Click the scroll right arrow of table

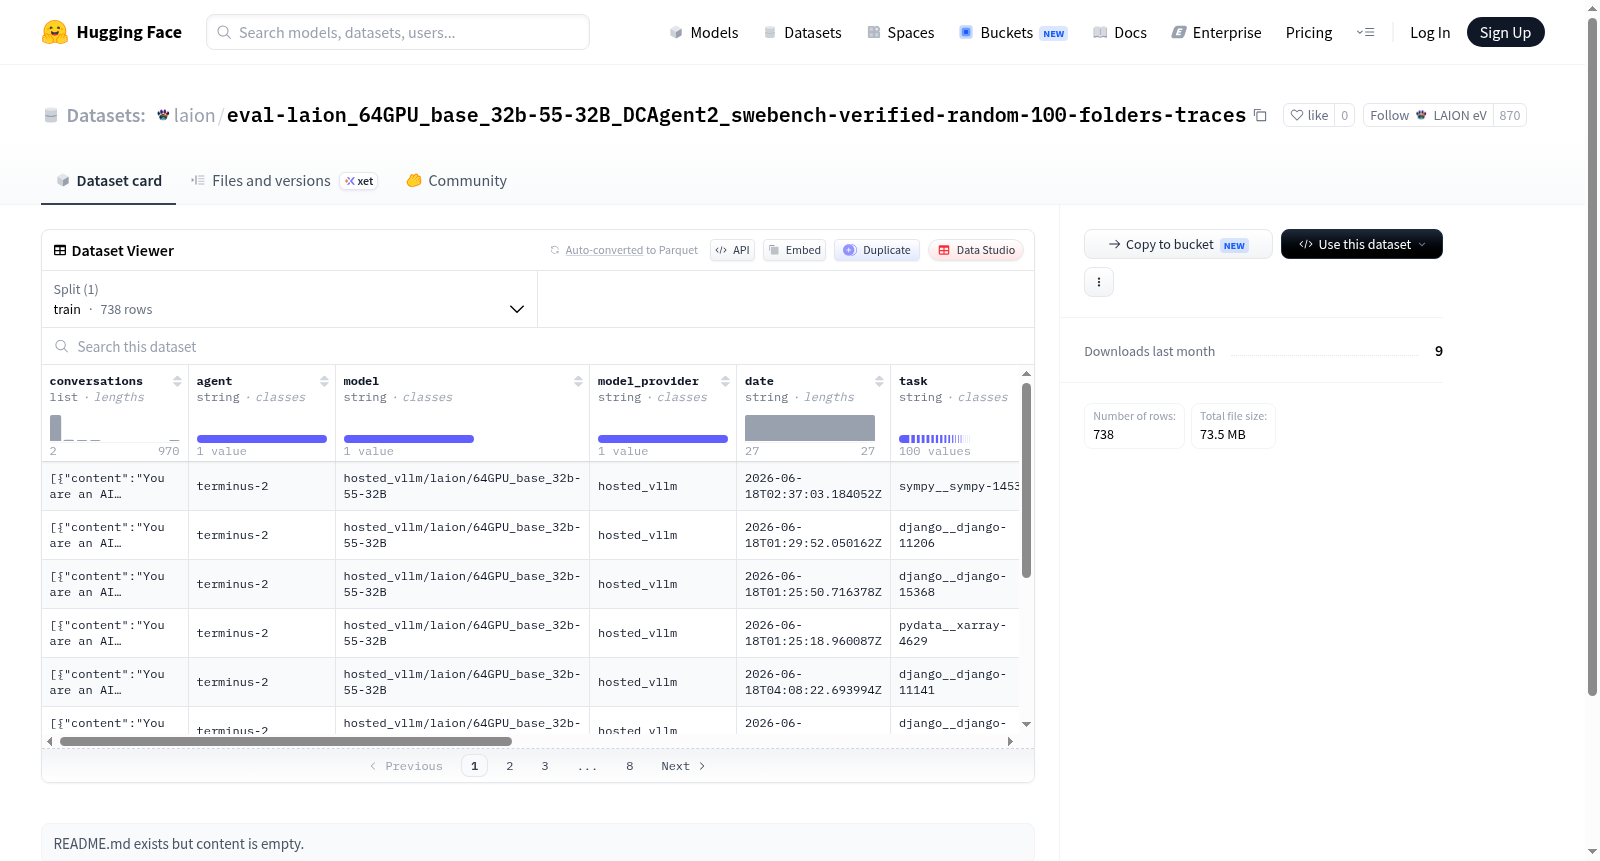point(1010,742)
